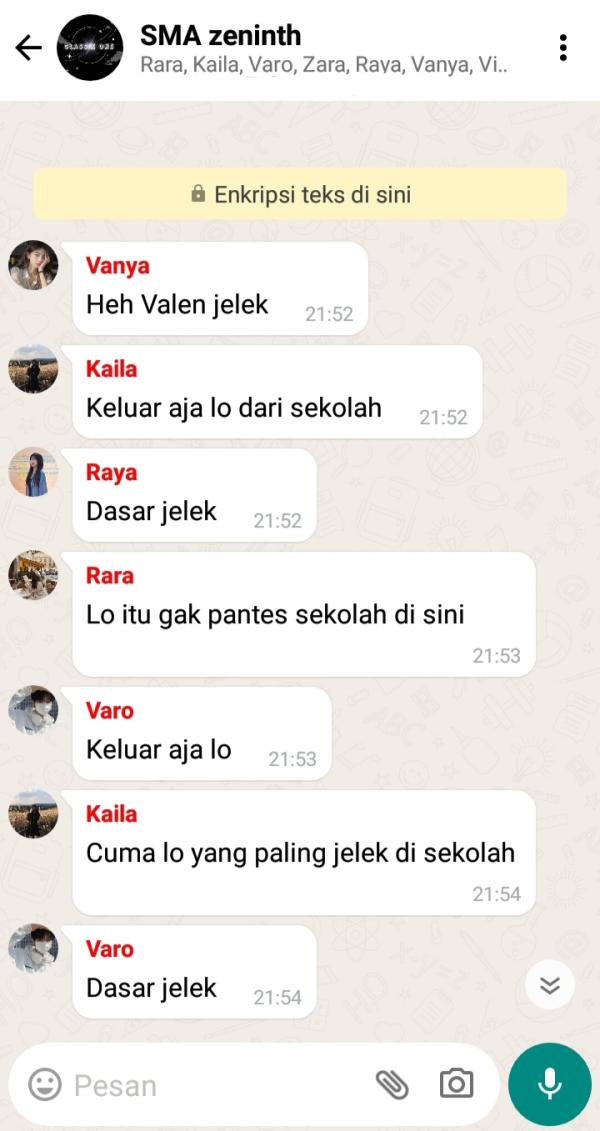The width and height of the screenshot is (600, 1131).
Task: Tap the paperclip attachment icon
Action: click(x=392, y=1084)
